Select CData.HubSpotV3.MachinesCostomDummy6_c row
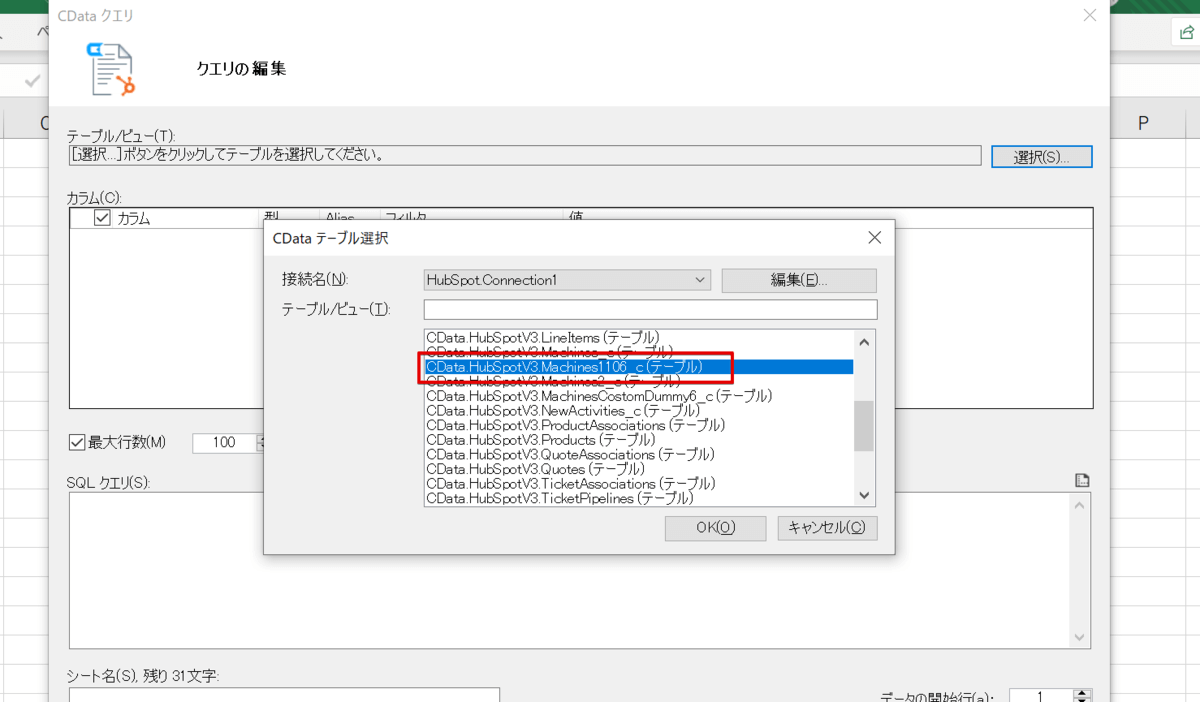This screenshot has height=702, width=1200. pyautogui.click(x=639, y=396)
